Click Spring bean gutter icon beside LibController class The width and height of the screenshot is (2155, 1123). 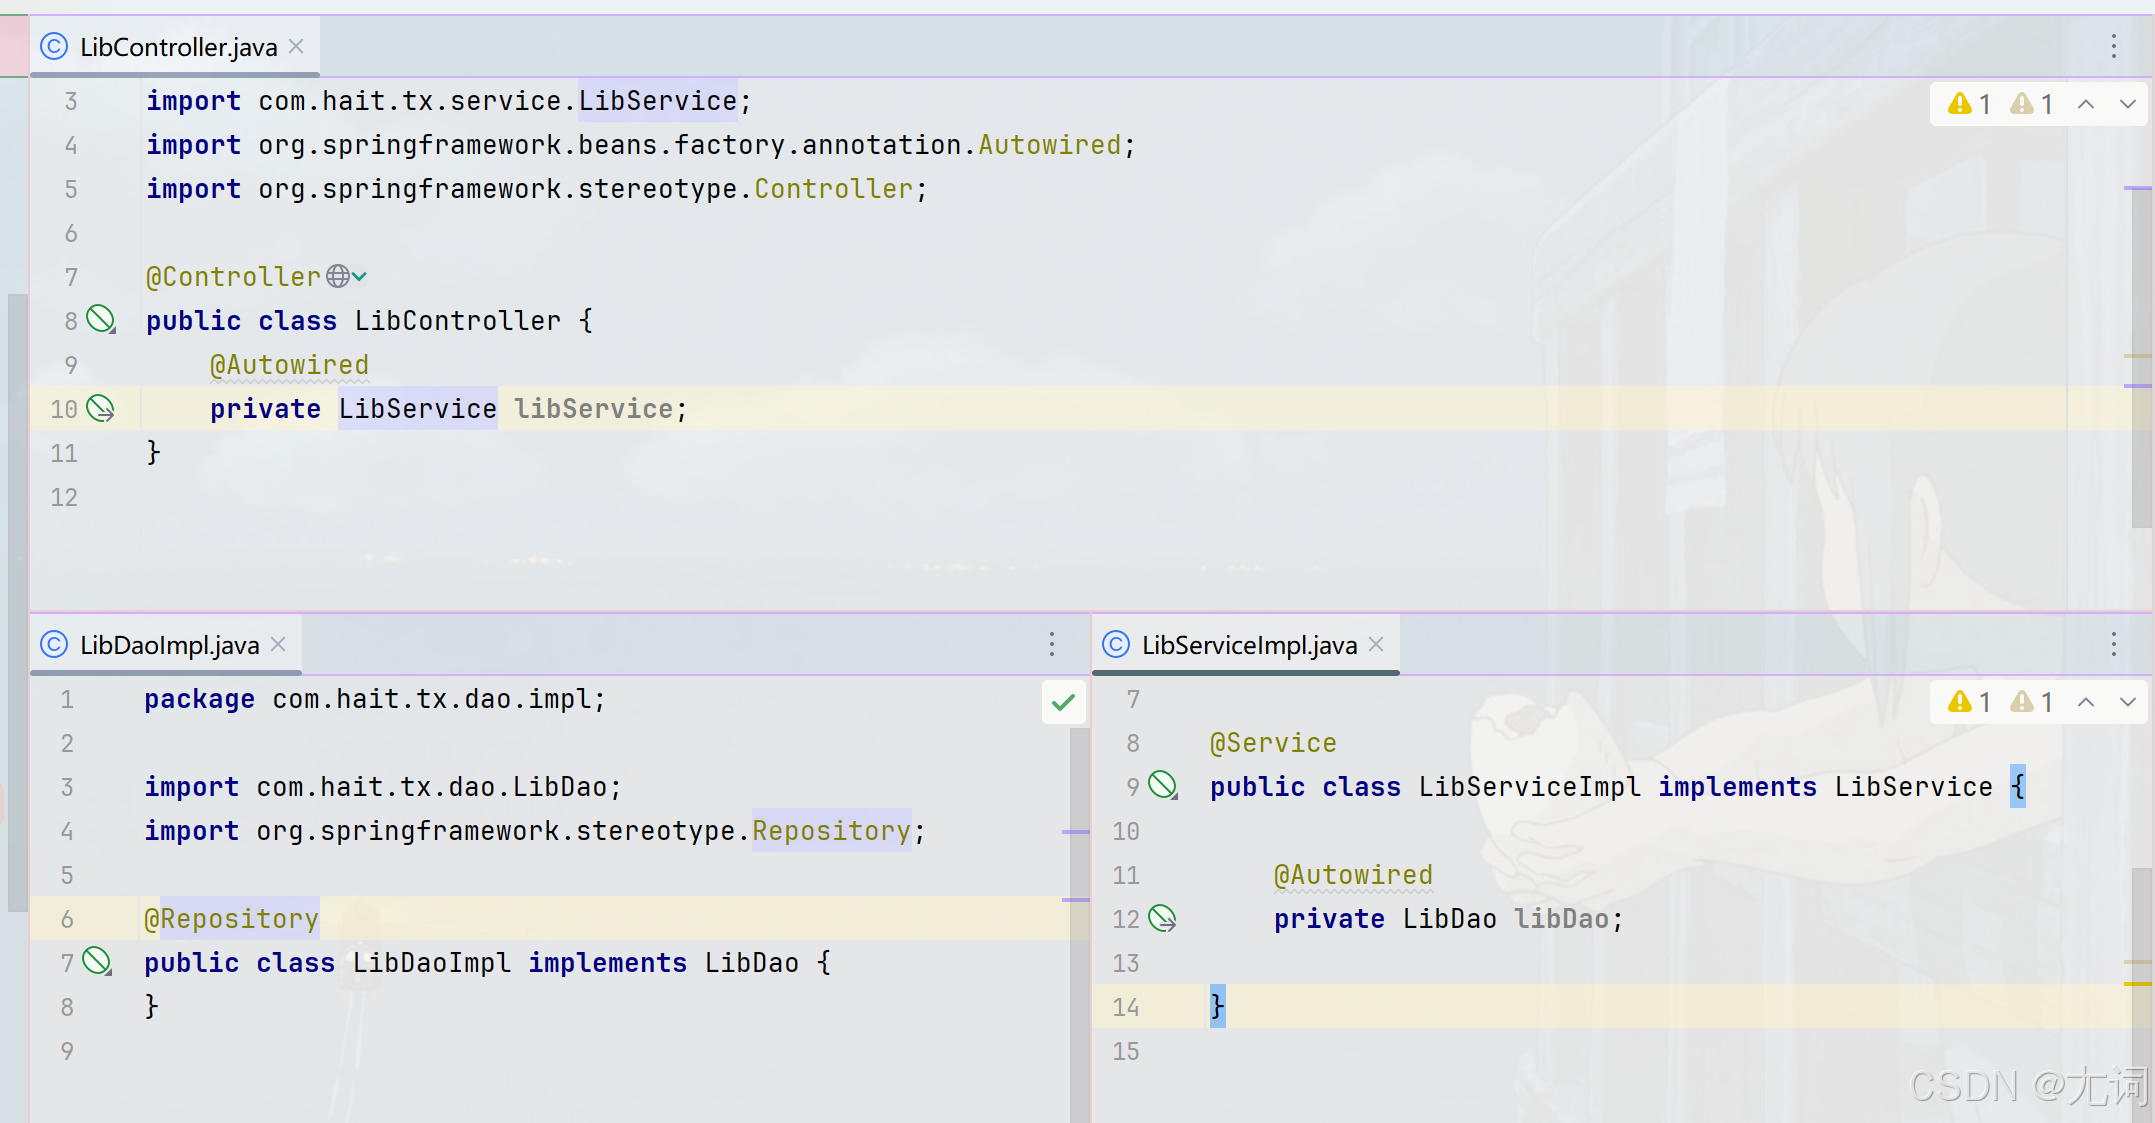point(100,320)
